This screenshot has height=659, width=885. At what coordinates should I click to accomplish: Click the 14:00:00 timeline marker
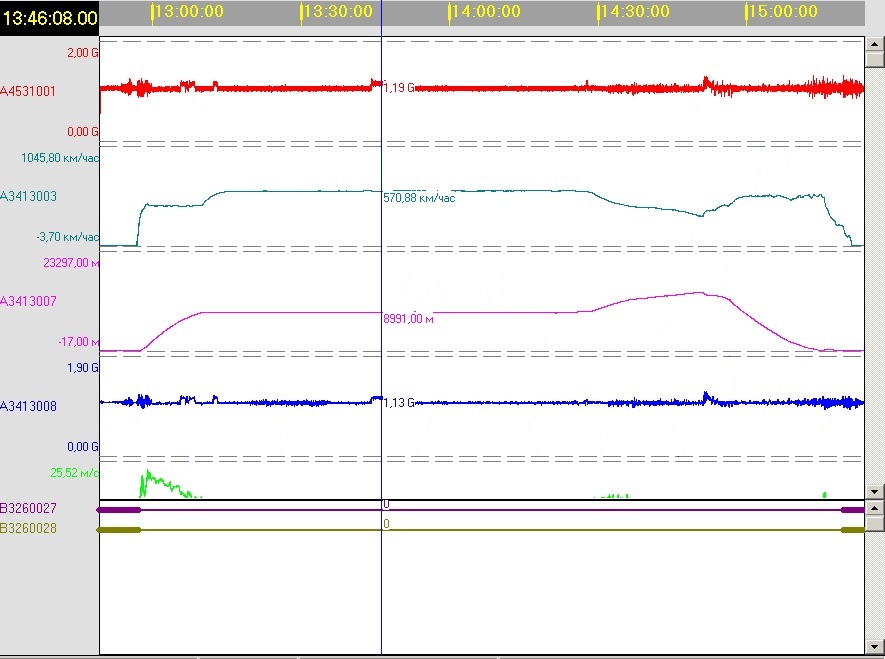pos(485,12)
